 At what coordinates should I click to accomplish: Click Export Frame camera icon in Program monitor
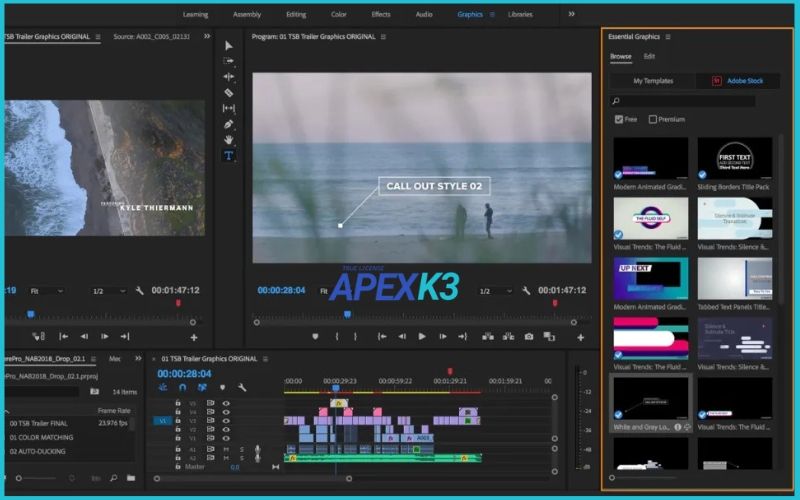[529, 337]
